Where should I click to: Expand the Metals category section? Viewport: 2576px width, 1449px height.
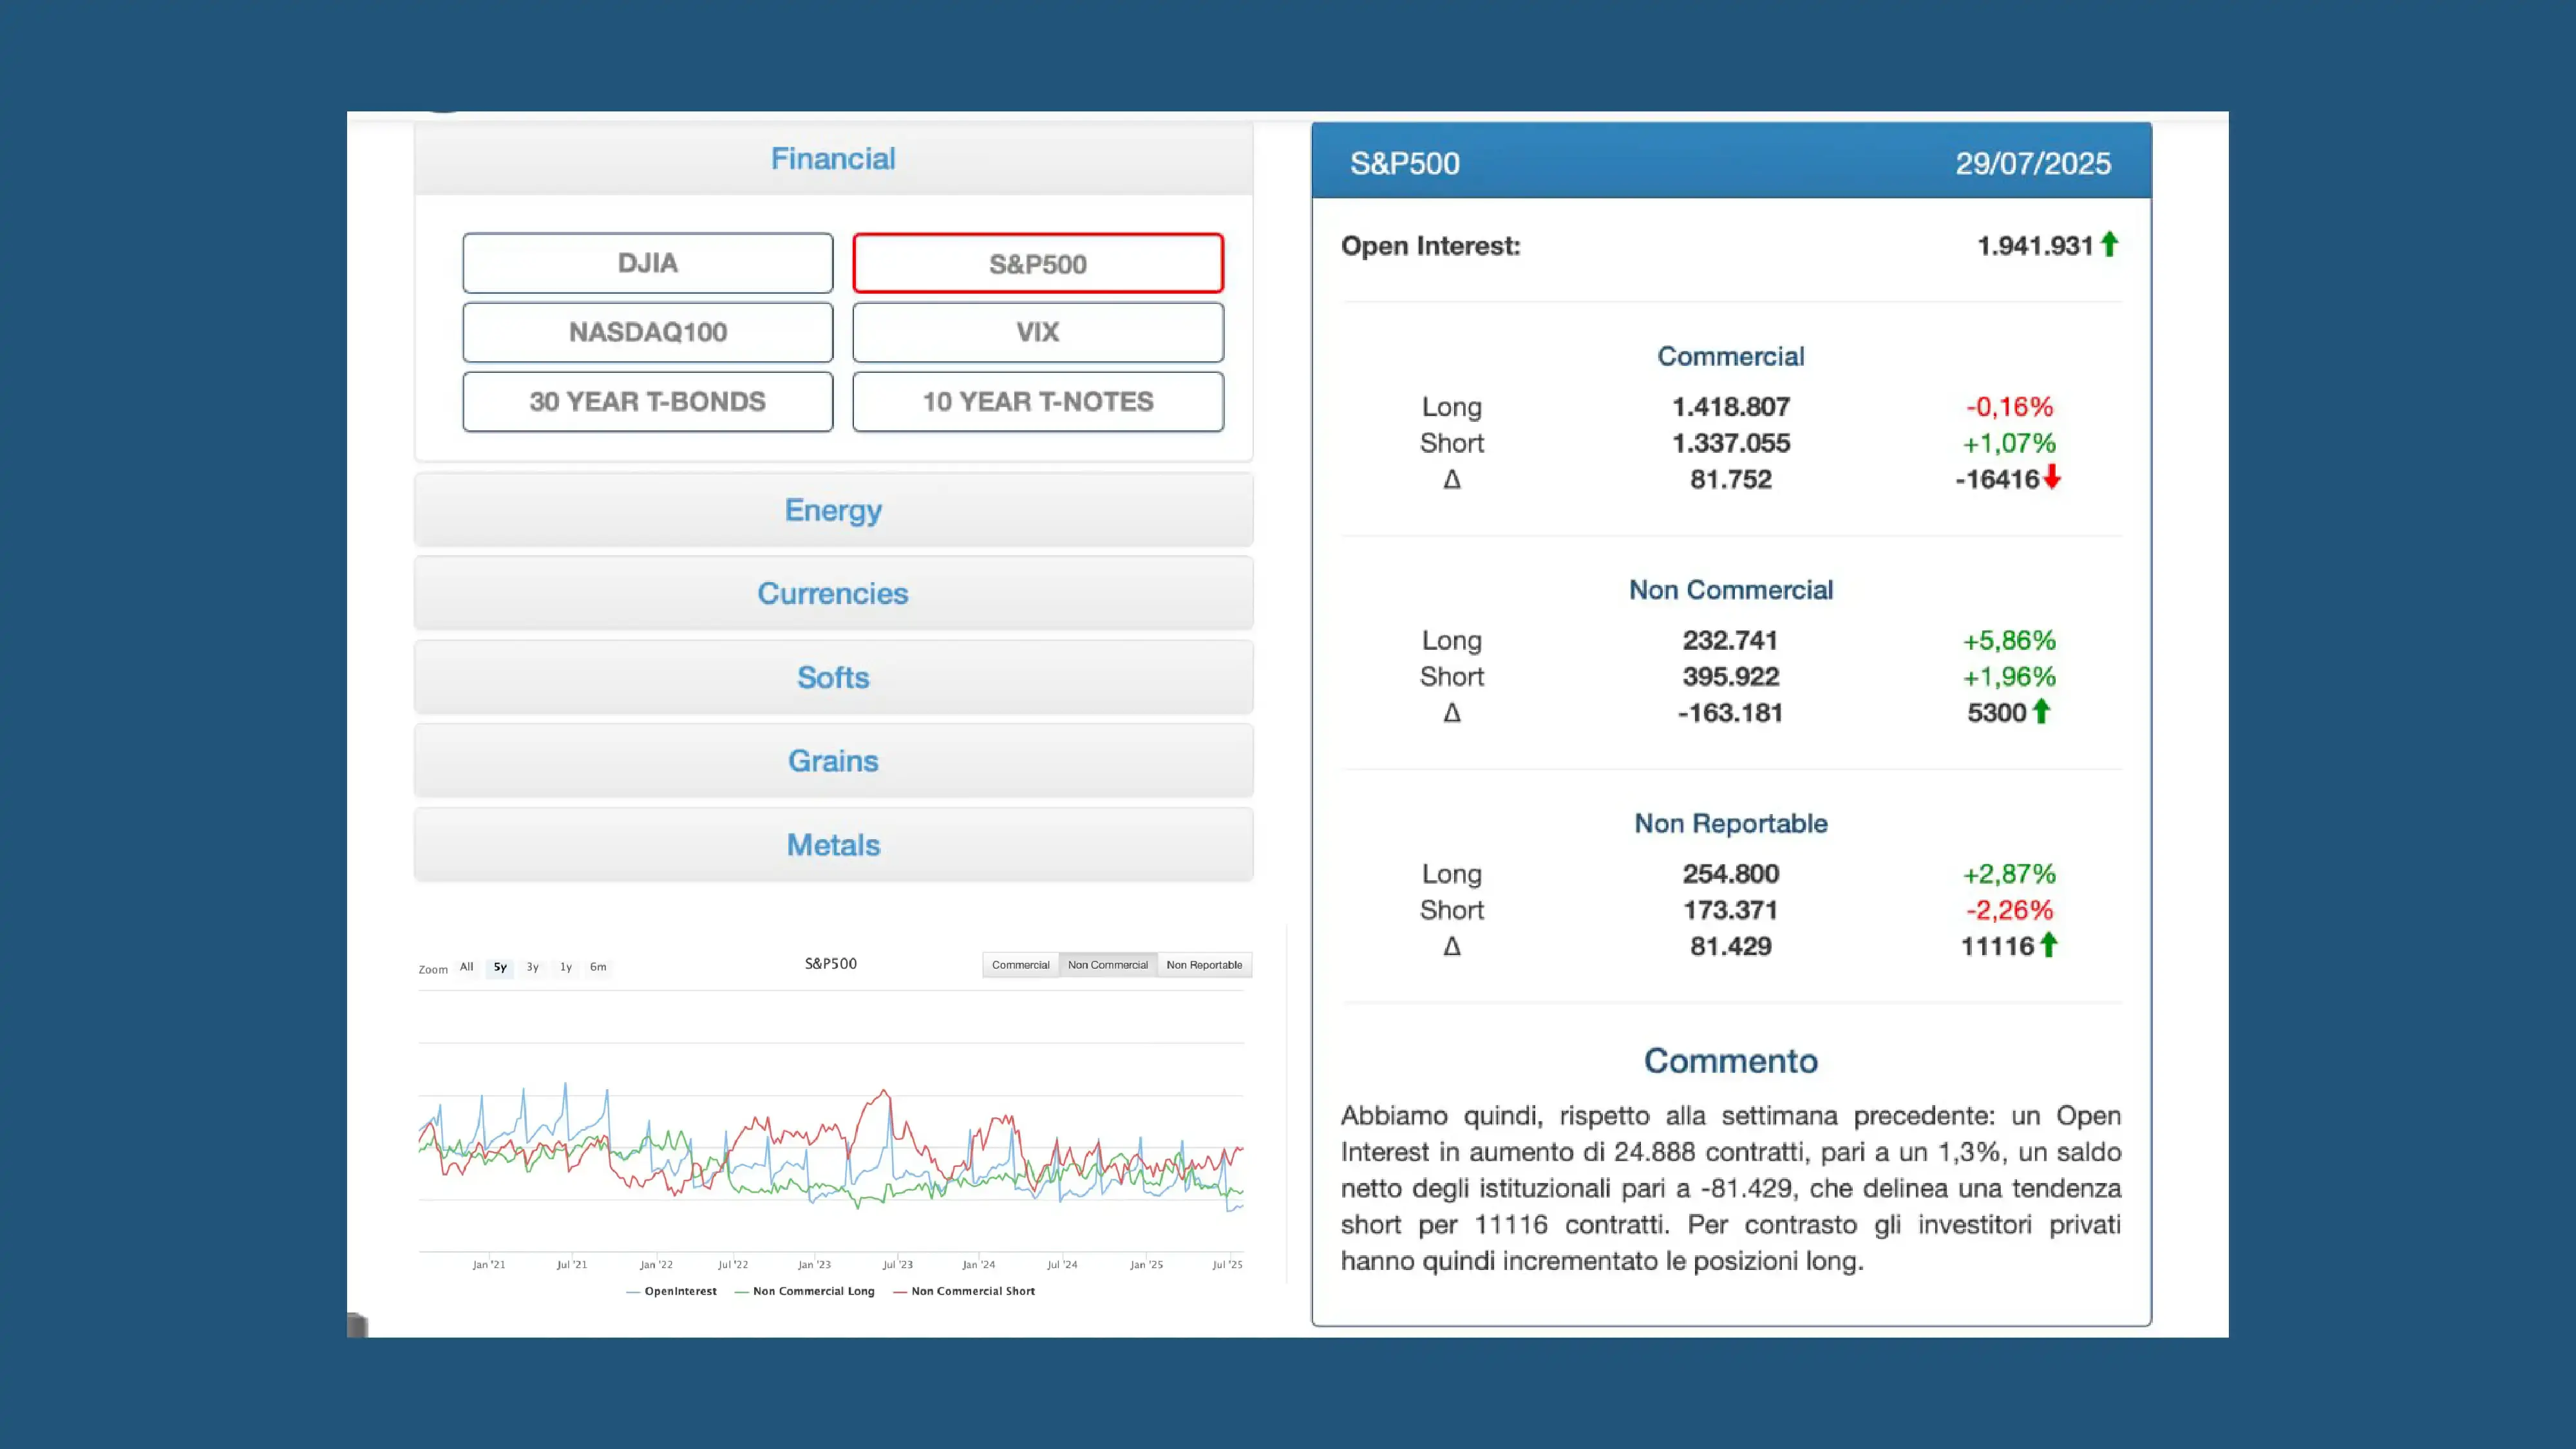coord(832,845)
